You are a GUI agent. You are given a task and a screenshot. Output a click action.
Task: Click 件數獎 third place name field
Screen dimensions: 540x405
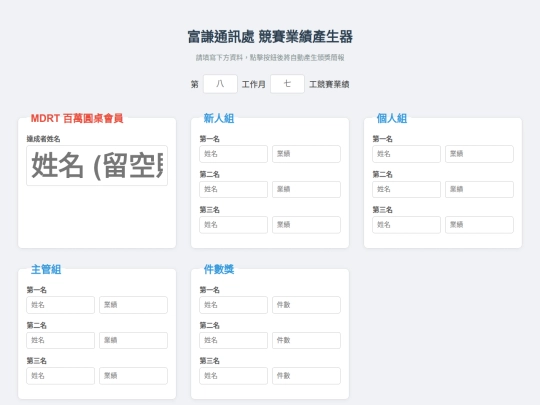[x=233, y=376]
